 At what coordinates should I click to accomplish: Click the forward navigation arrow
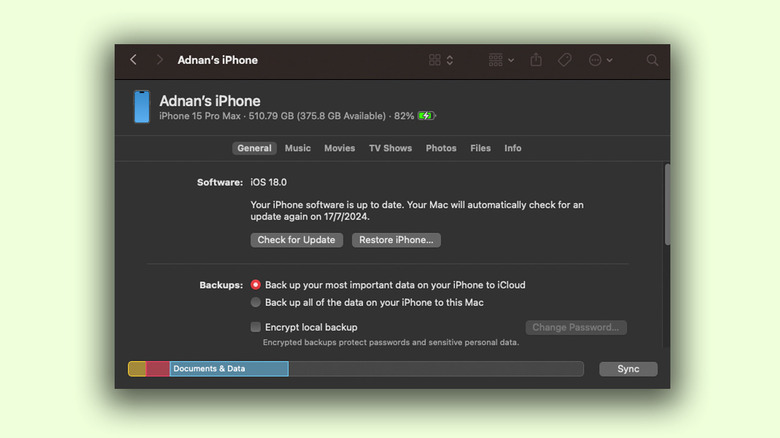159,60
